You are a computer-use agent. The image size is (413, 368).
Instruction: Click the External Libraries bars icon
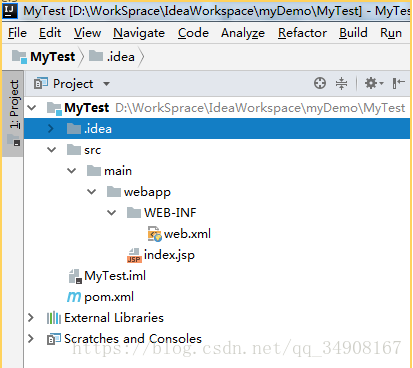click(54, 318)
